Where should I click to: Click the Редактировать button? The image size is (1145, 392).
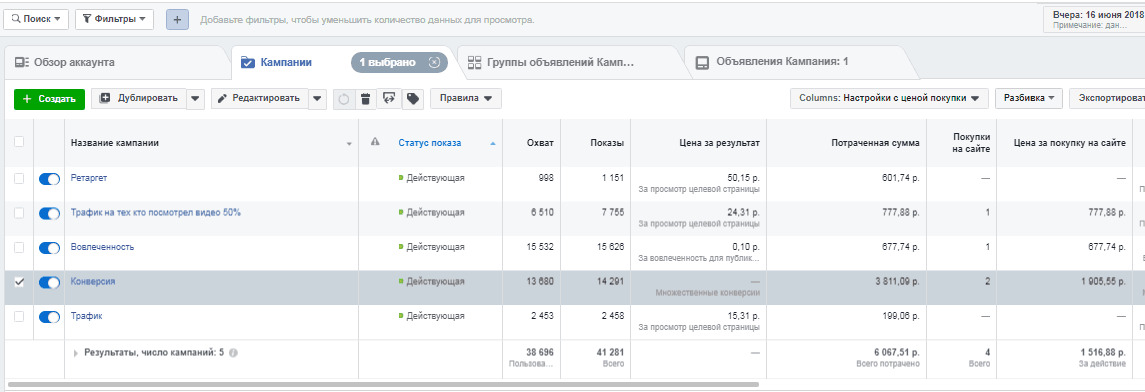(260, 99)
